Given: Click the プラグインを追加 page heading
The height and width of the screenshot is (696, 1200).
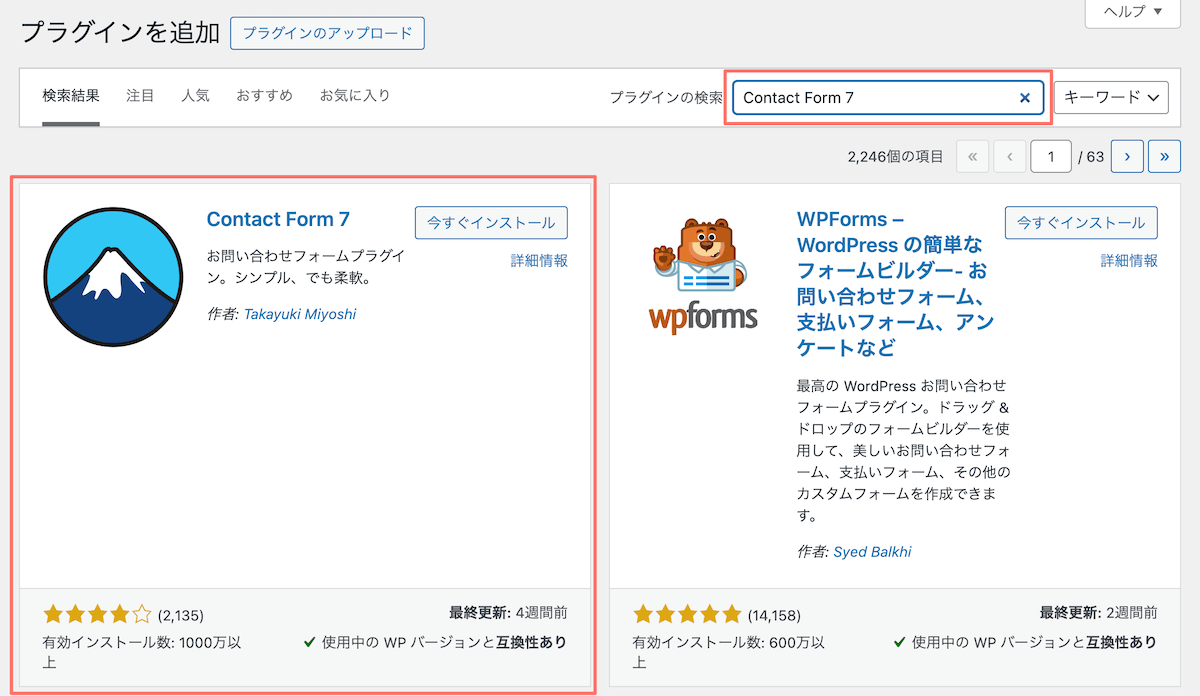Looking at the screenshot, I should click(120, 33).
